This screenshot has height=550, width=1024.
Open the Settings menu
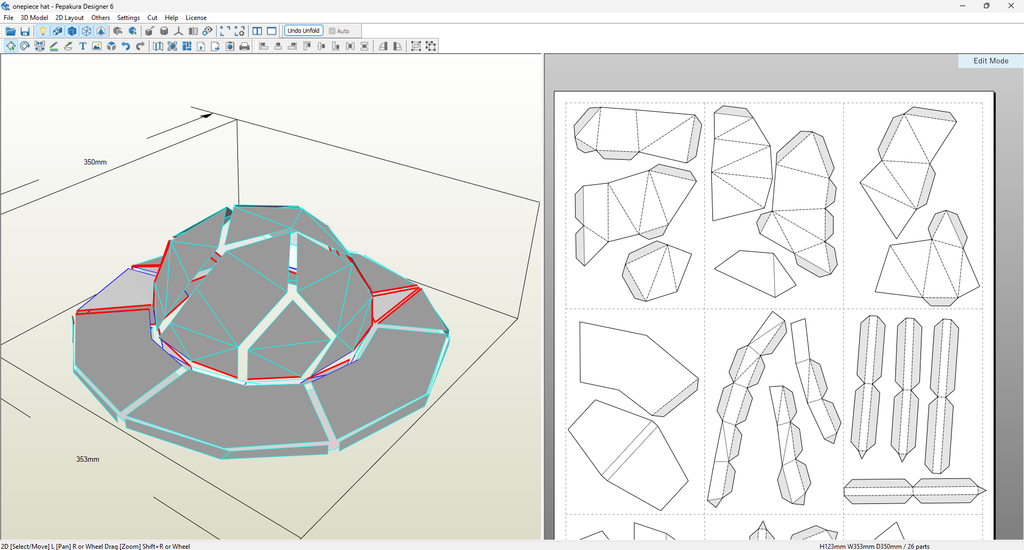click(x=128, y=18)
